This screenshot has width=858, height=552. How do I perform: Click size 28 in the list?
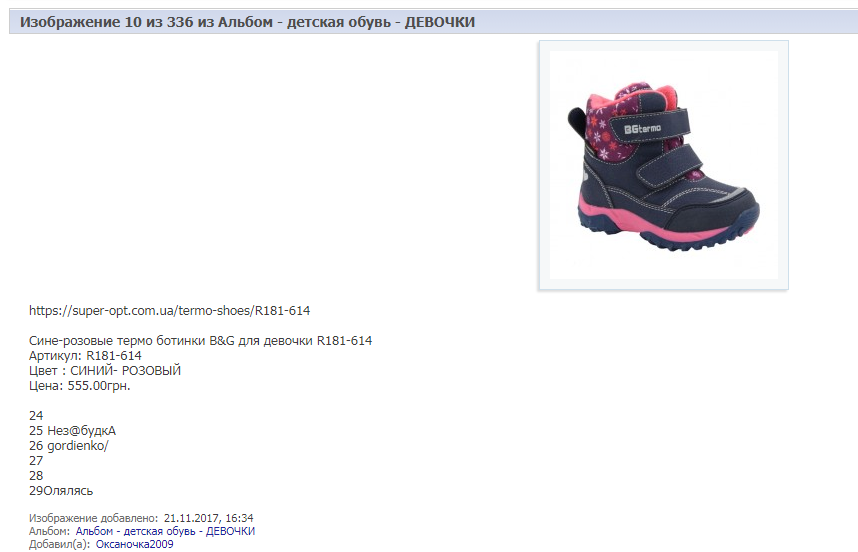pyautogui.click(x=36, y=475)
